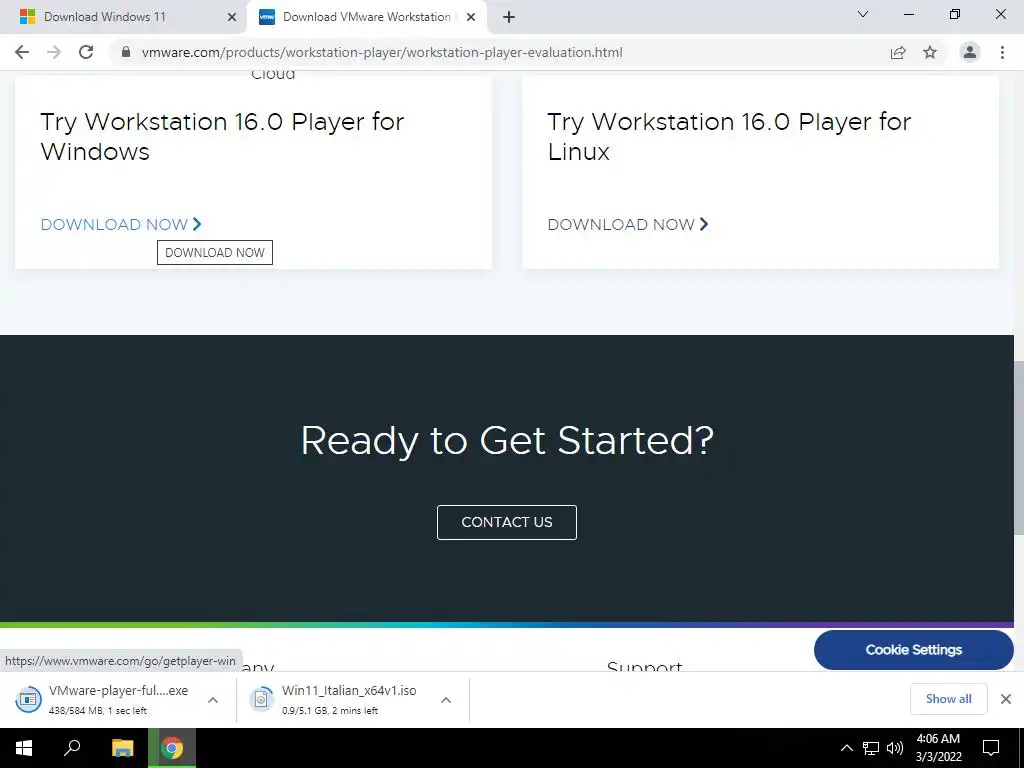Click the lock icon in address bar
This screenshot has height=768, width=1024.
click(126, 52)
